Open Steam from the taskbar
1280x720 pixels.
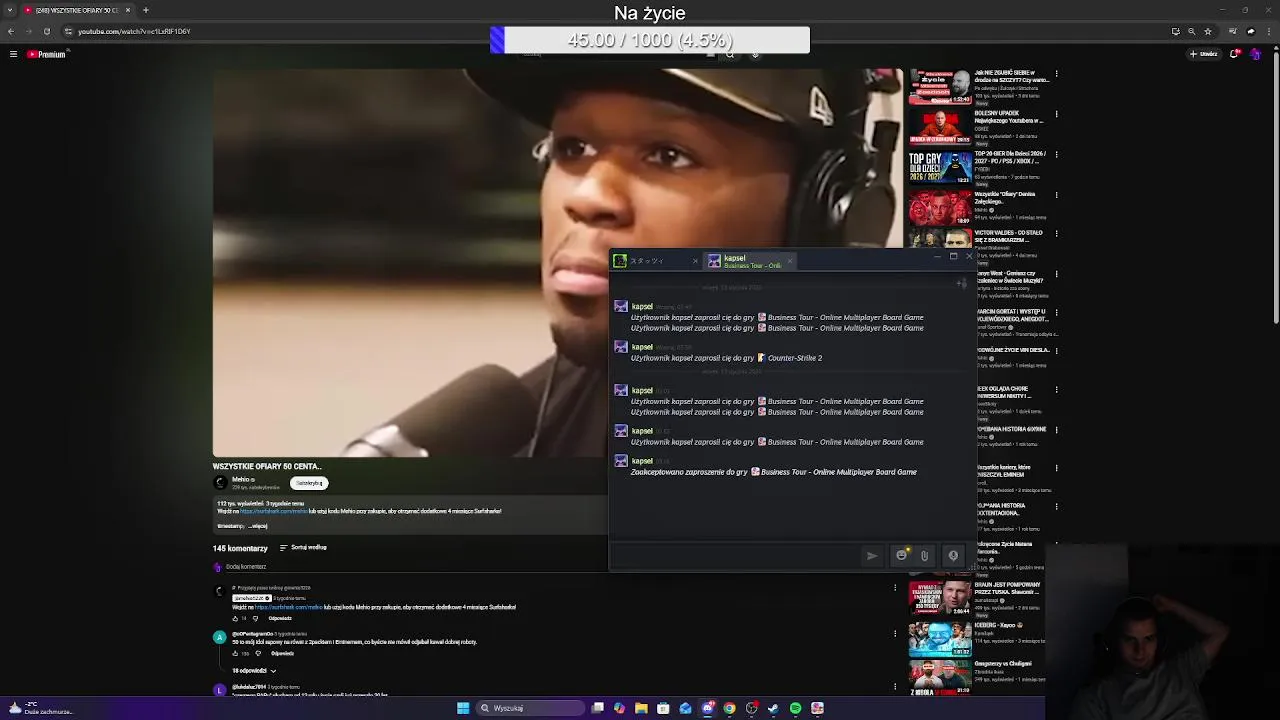pyautogui.click(x=773, y=708)
